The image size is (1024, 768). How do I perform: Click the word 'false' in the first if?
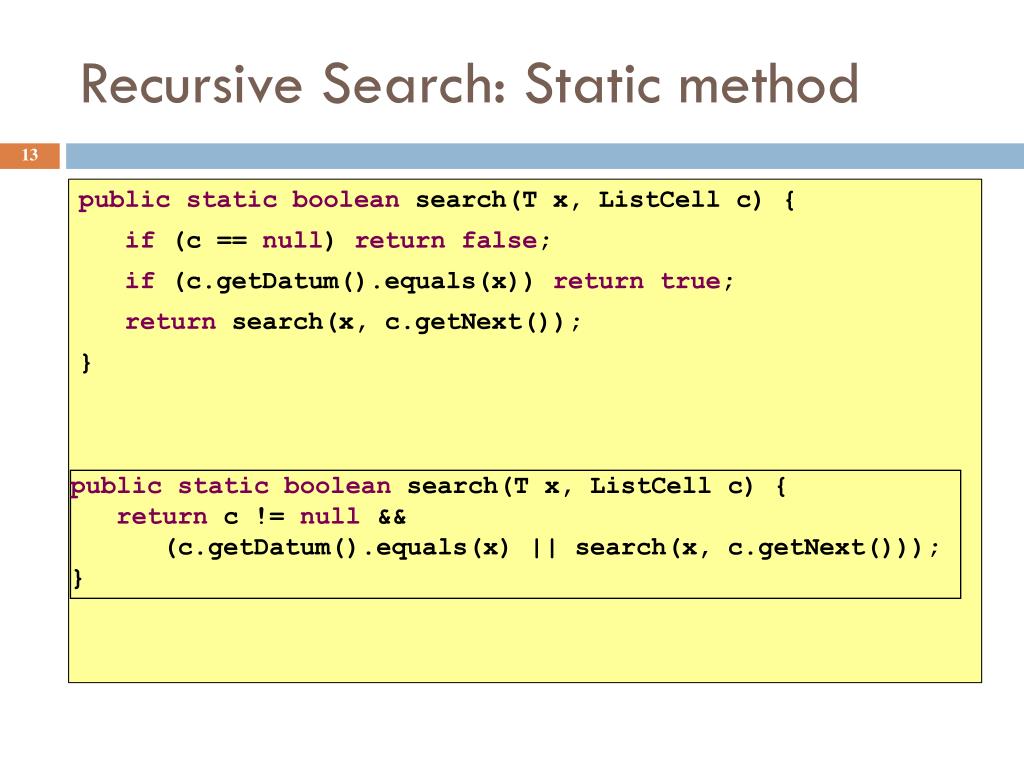[500, 240]
